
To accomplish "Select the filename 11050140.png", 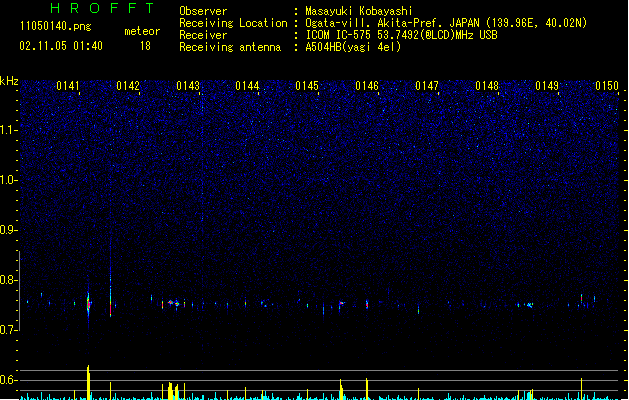I will coord(56,26).
